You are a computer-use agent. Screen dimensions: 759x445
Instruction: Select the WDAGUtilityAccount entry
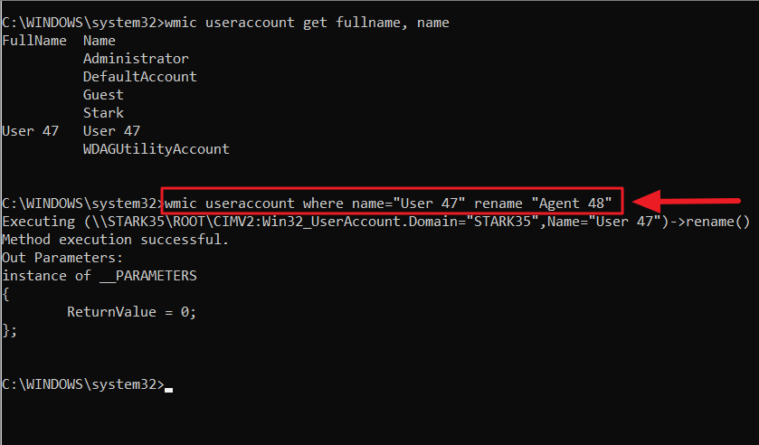click(x=156, y=149)
